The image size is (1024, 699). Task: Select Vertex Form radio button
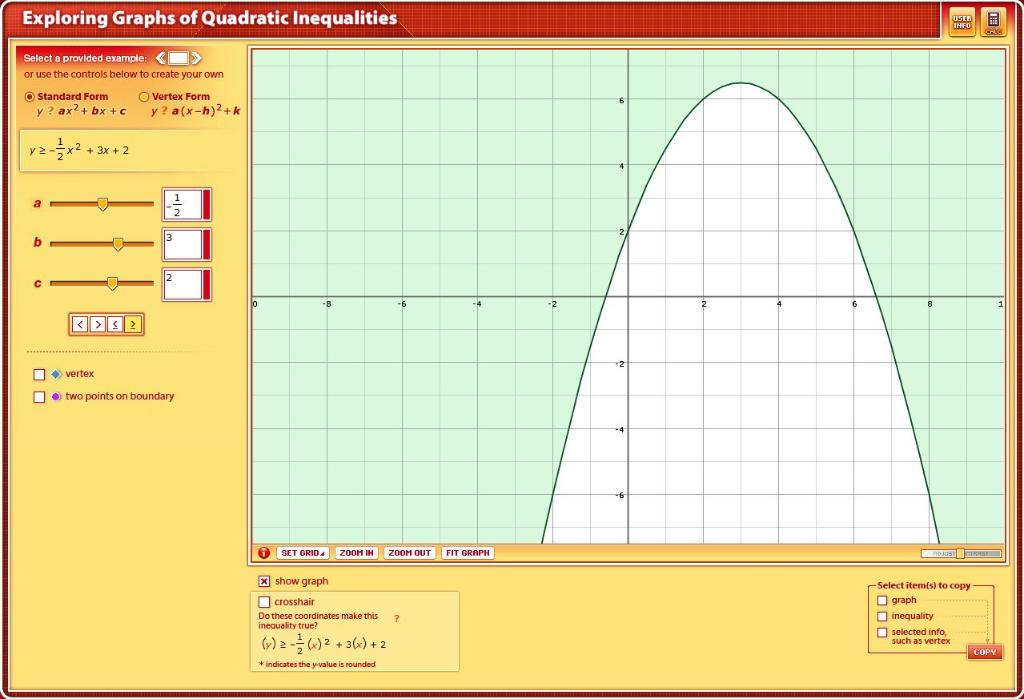(x=144, y=97)
